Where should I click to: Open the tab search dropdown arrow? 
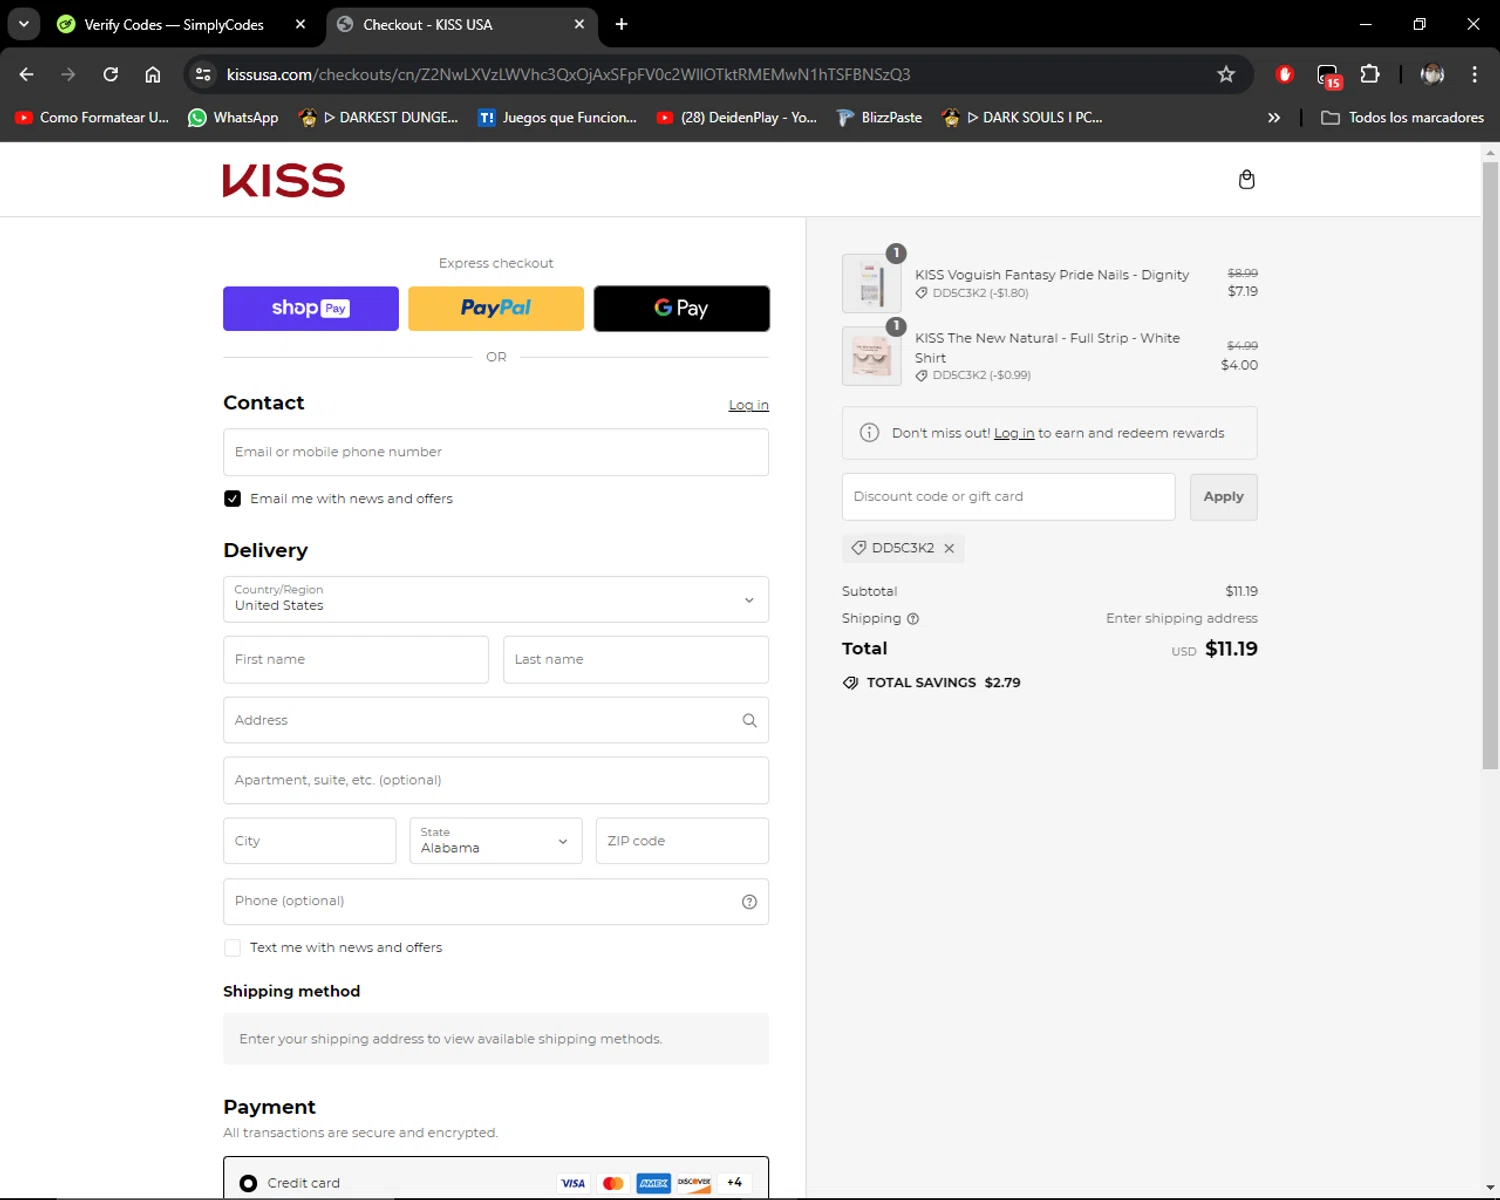tap(23, 24)
